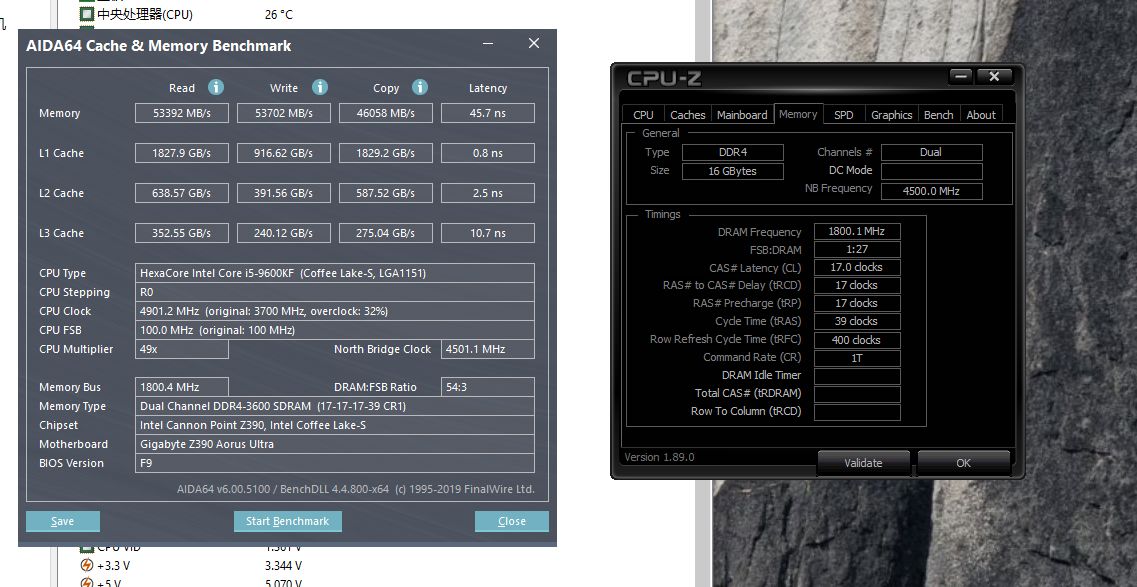Image resolution: width=1137 pixels, height=587 pixels.
Task: Minimize the CPU-Z window
Action: (960, 76)
